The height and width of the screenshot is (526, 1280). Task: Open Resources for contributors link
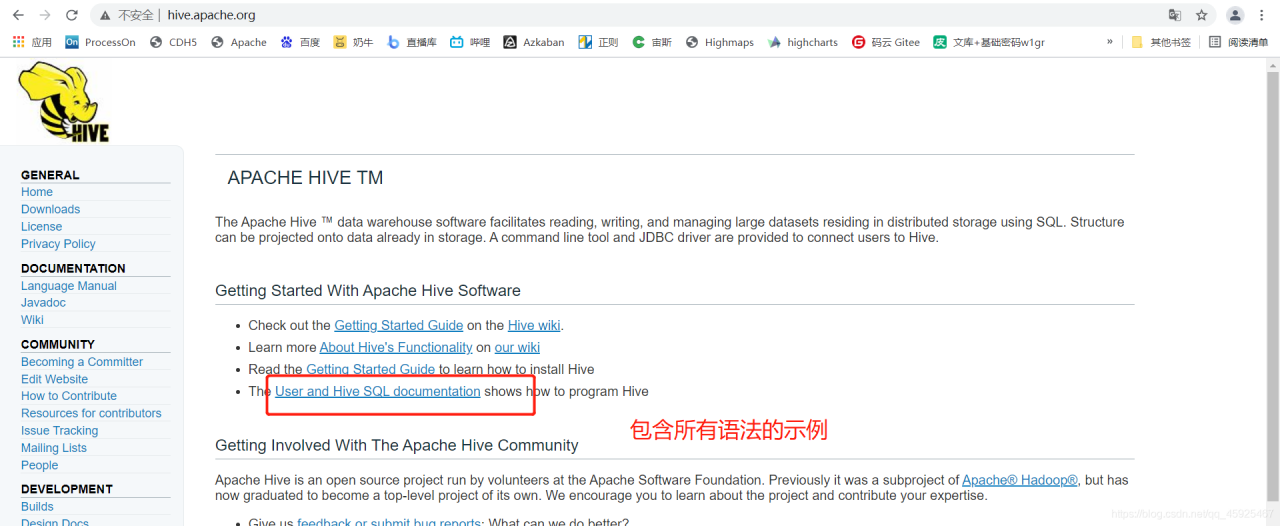[x=91, y=413]
